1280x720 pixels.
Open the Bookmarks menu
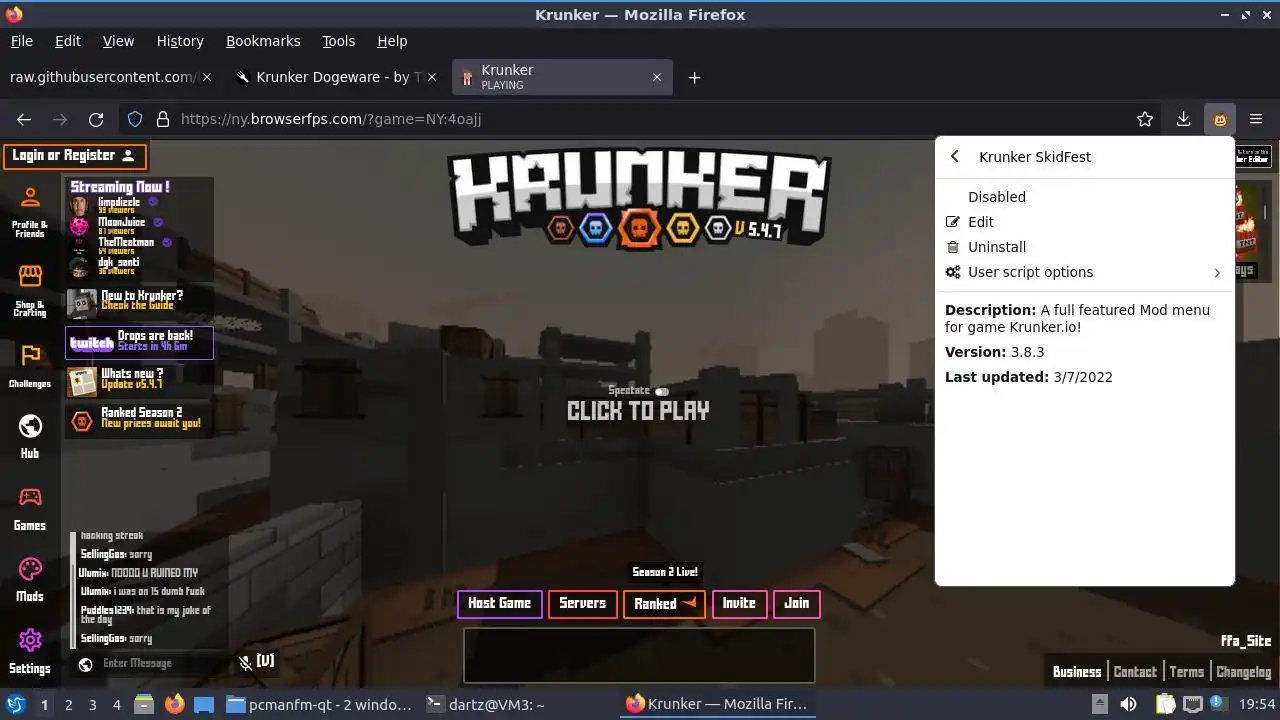click(x=263, y=41)
